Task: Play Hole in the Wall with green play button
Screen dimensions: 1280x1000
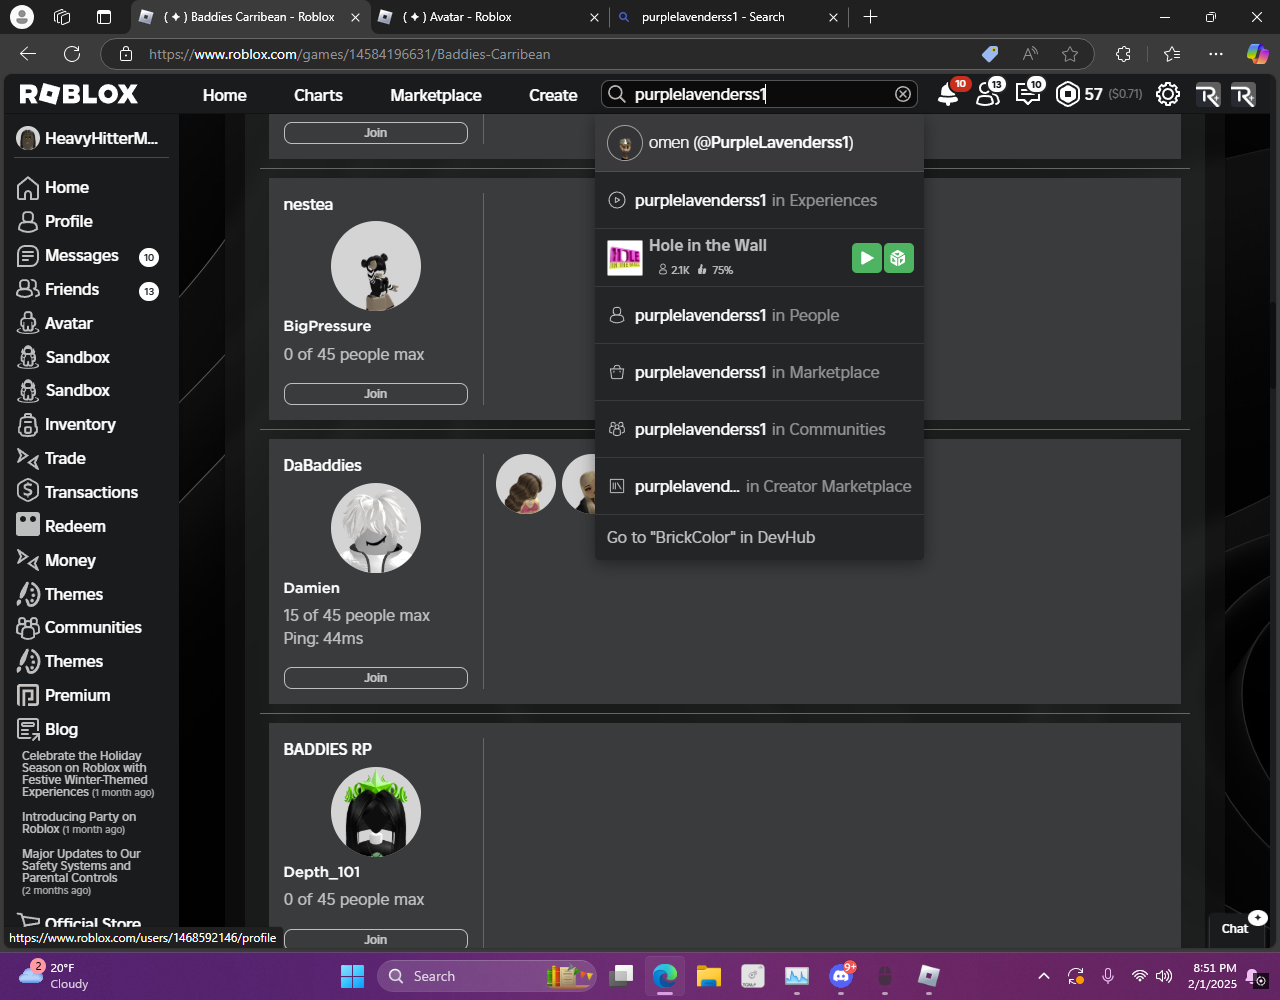Action: (x=866, y=258)
